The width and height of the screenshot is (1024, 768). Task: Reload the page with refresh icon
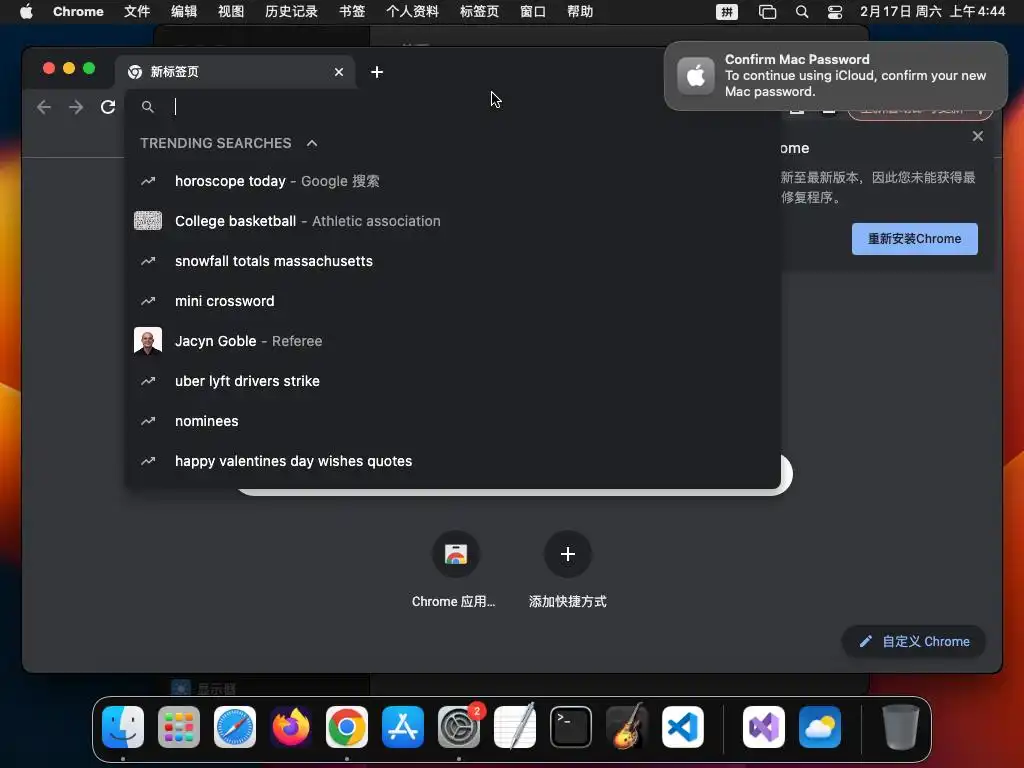(x=108, y=107)
